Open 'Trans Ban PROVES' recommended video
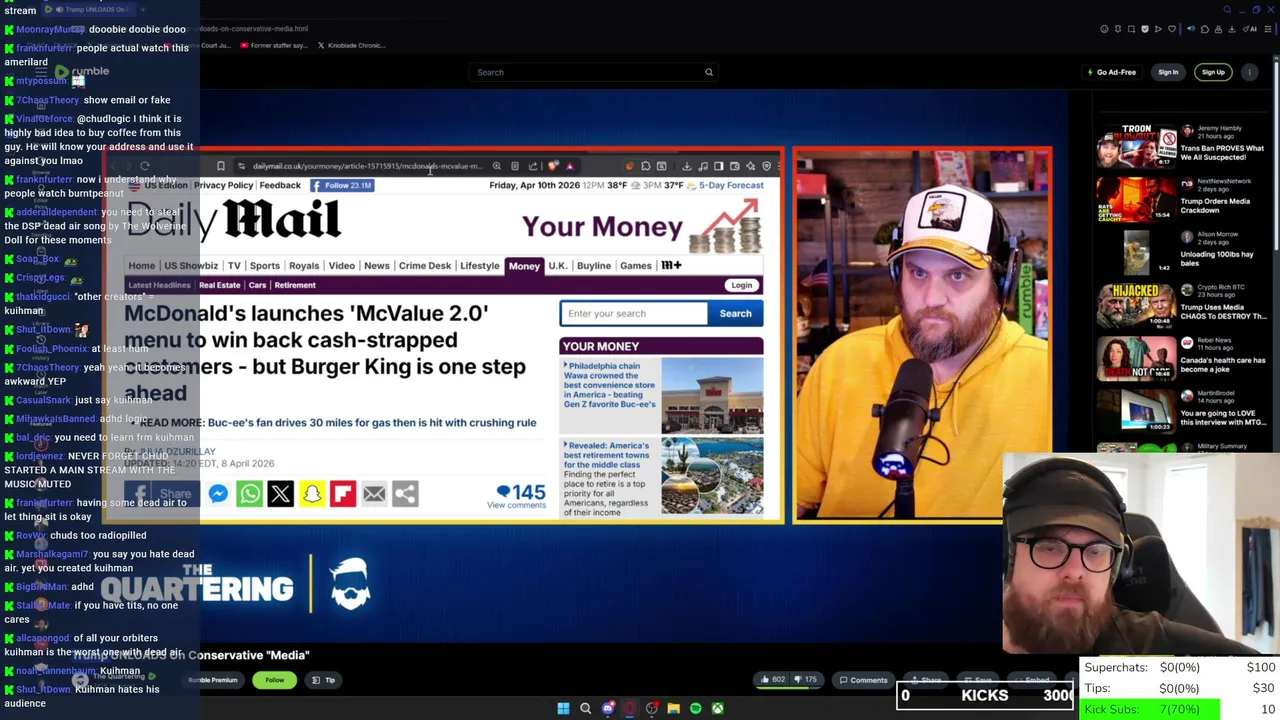This screenshot has width=1280, height=720. click(1136, 147)
